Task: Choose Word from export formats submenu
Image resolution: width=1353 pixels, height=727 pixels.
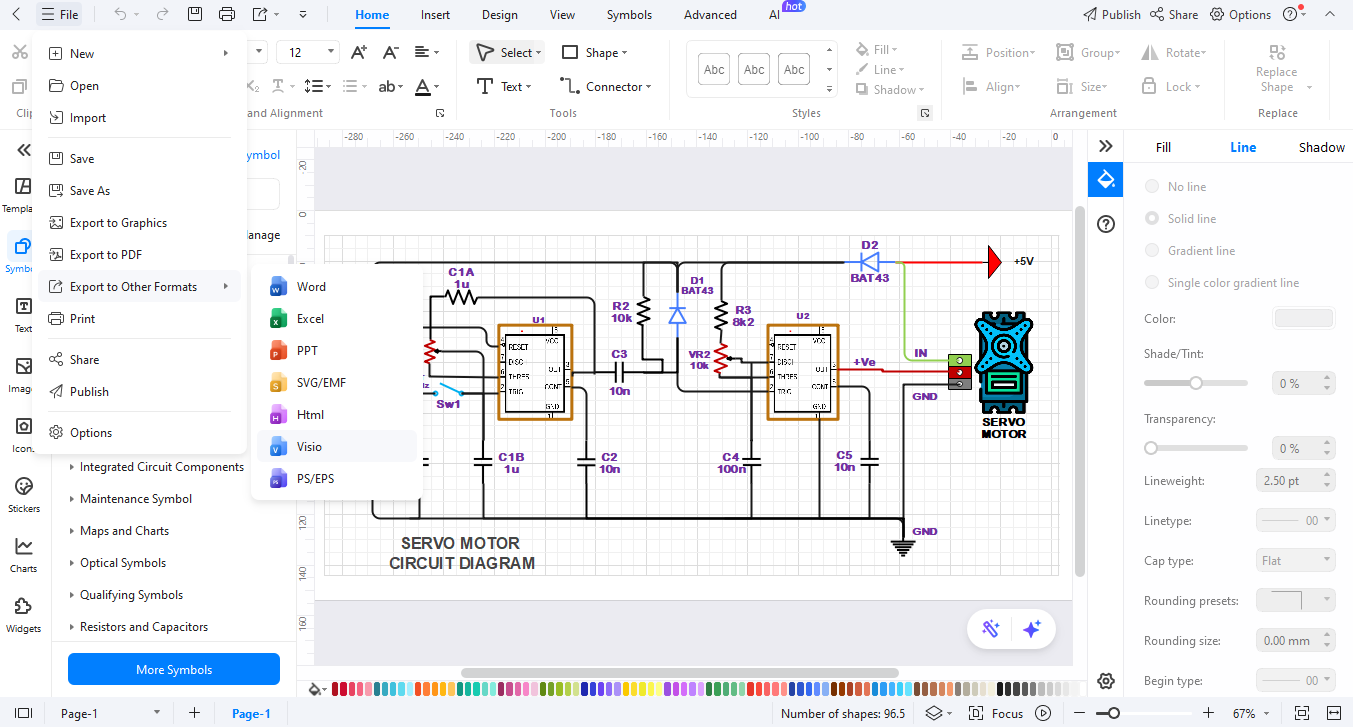Action: (x=337, y=287)
